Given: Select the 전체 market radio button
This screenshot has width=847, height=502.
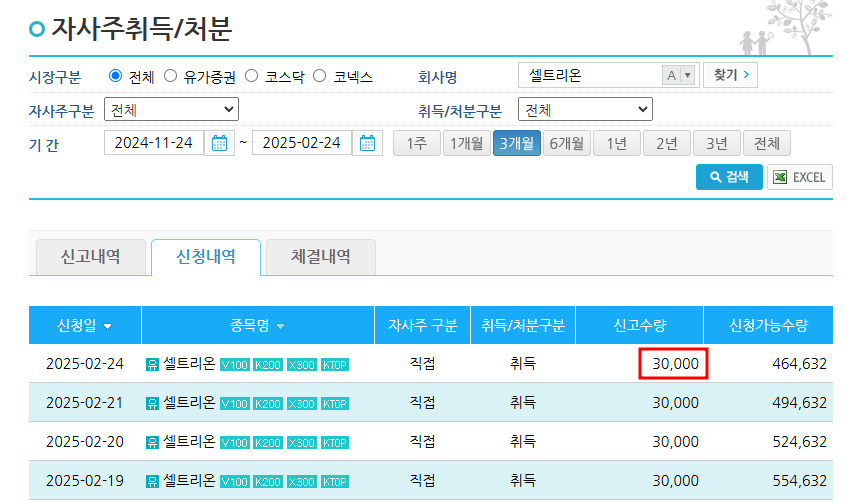Looking at the screenshot, I should pyautogui.click(x=115, y=76).
